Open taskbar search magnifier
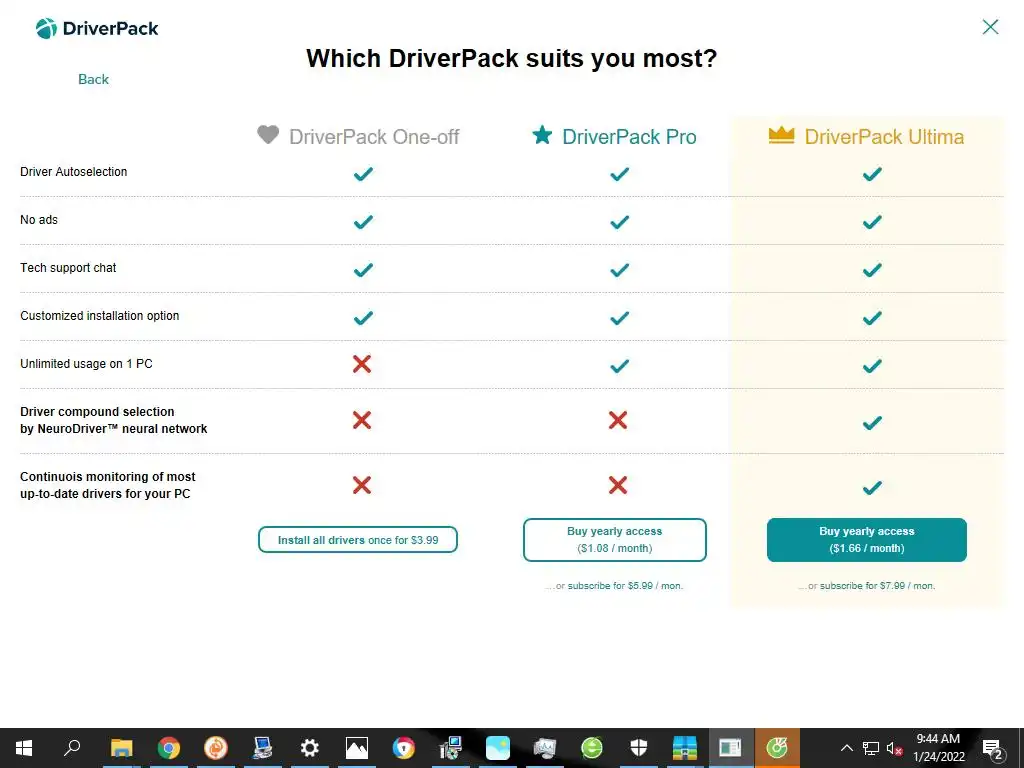This screenshot has width=1024, height=768. tap(72, 748)
